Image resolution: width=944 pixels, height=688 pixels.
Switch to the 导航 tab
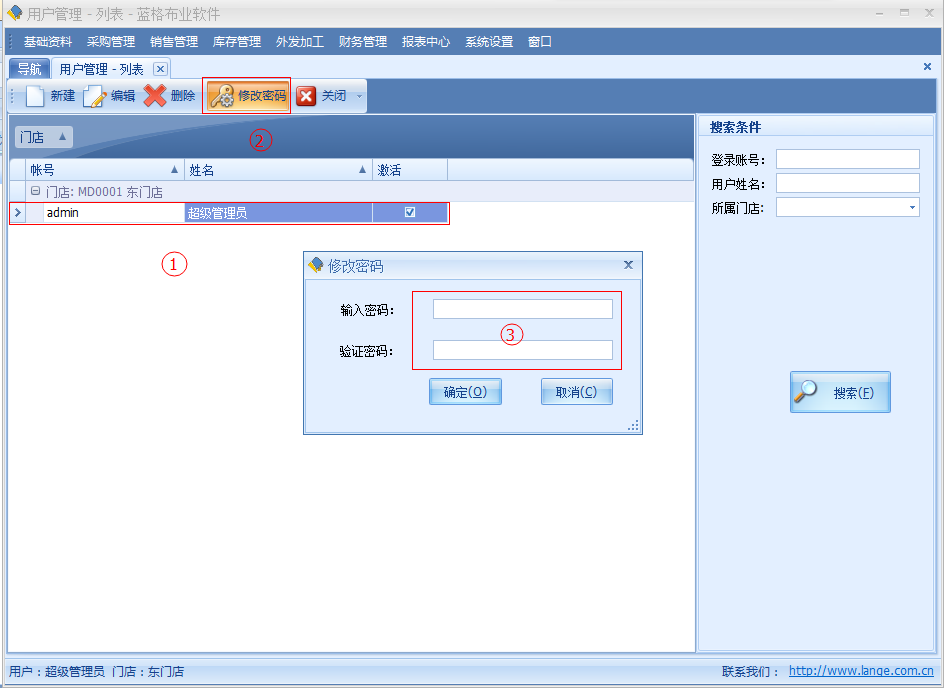[x=30, y=69]
